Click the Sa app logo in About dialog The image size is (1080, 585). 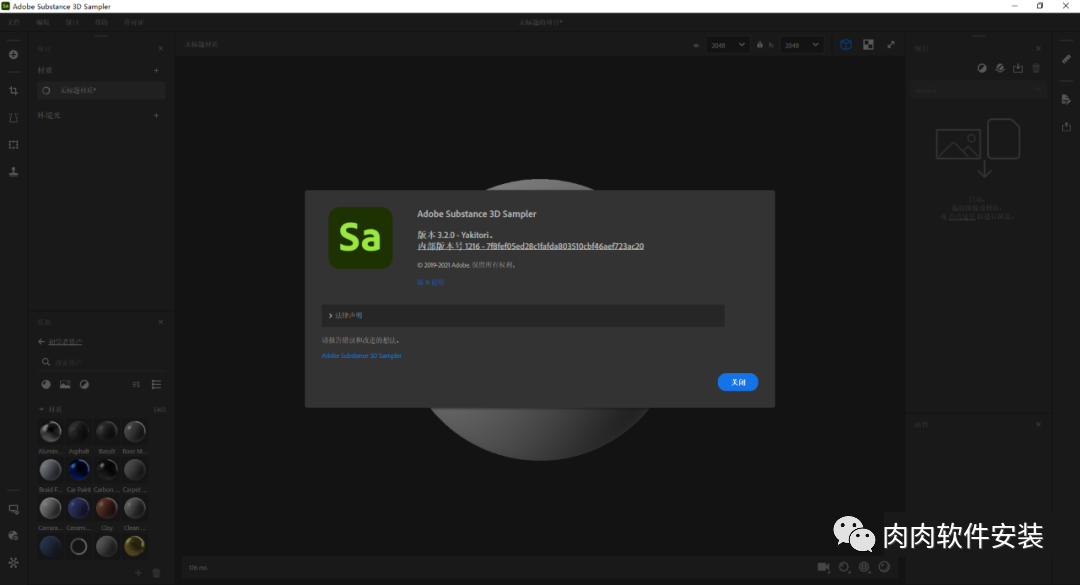tap(360, 238)
